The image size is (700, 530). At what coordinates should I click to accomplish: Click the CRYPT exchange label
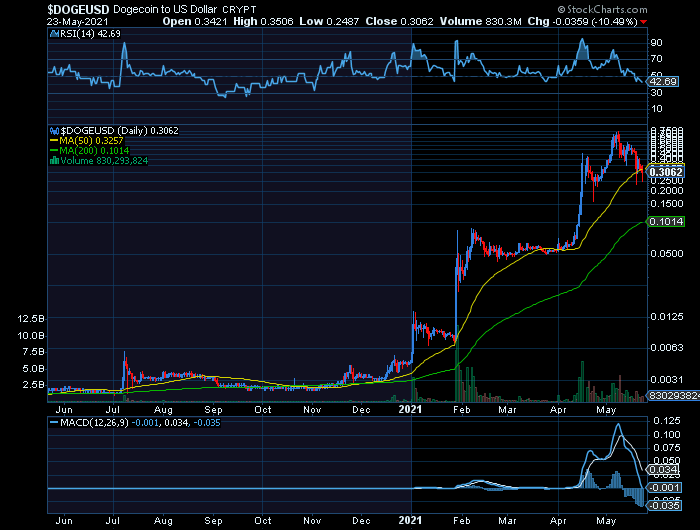click(239, 9)
